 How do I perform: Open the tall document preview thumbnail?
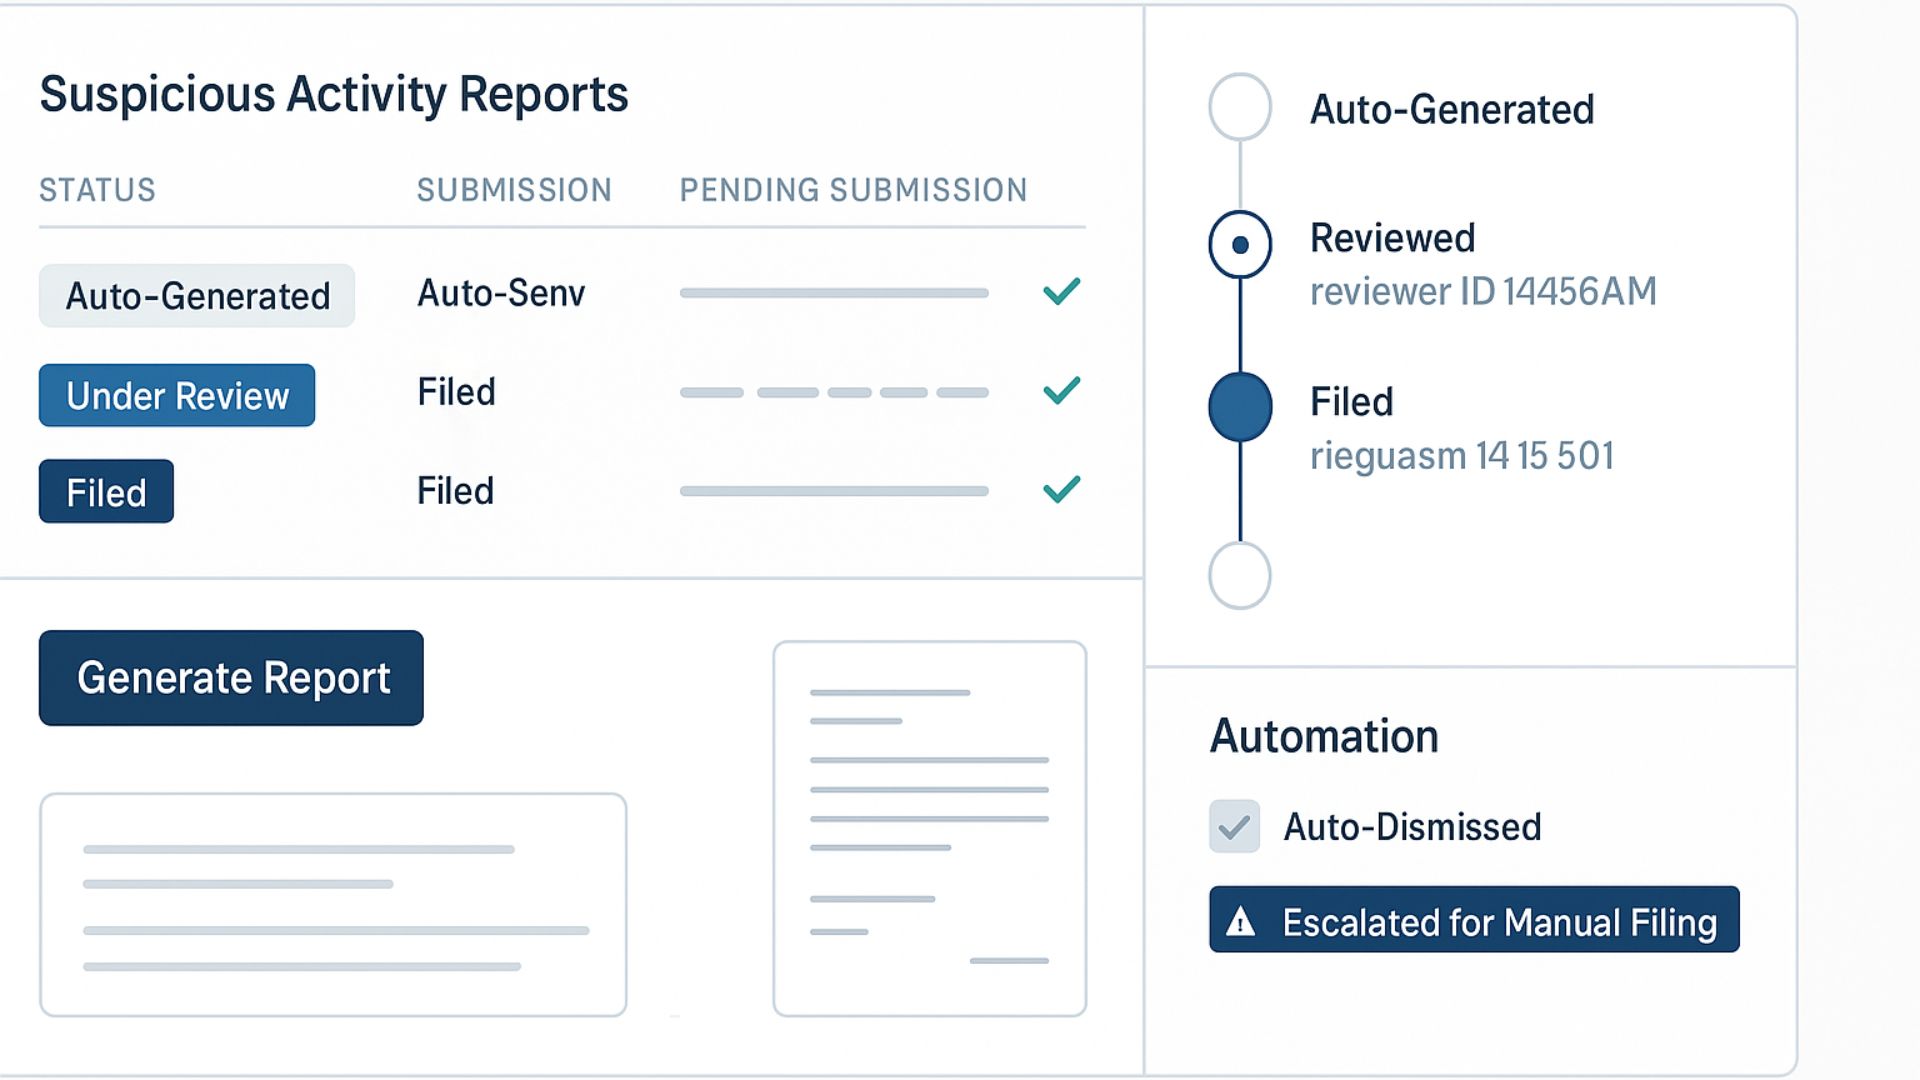(x=929, y=829)
